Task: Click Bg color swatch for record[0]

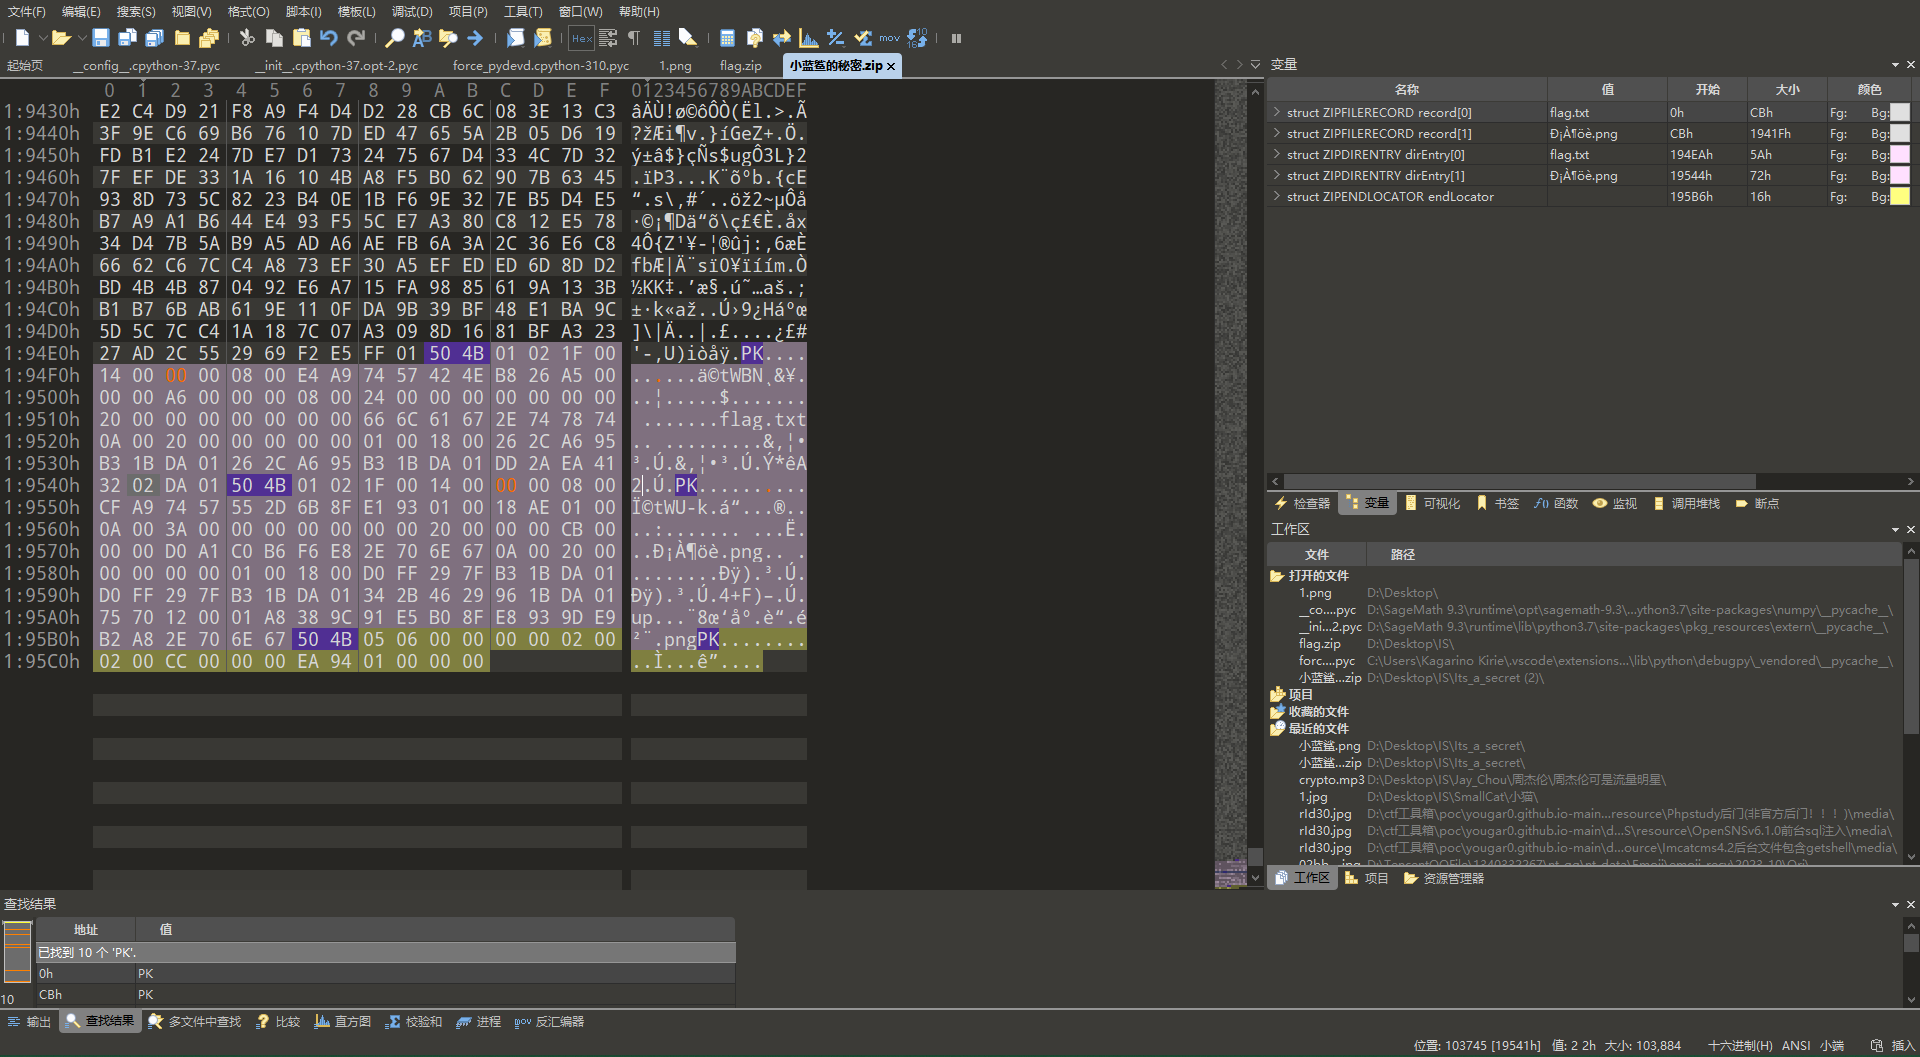Action: click(1900, 112)
